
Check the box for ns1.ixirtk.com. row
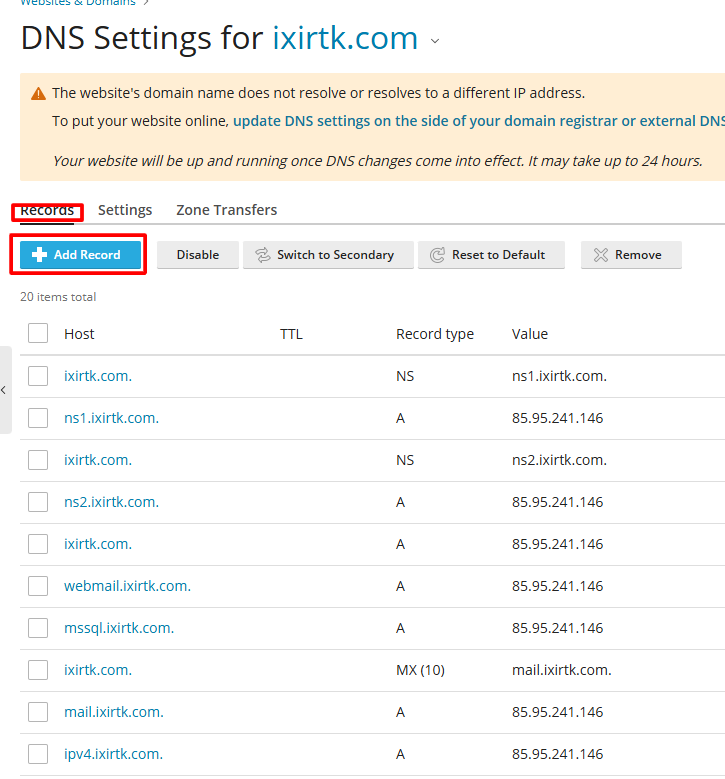pyautogui.click(x=38, y=418)
